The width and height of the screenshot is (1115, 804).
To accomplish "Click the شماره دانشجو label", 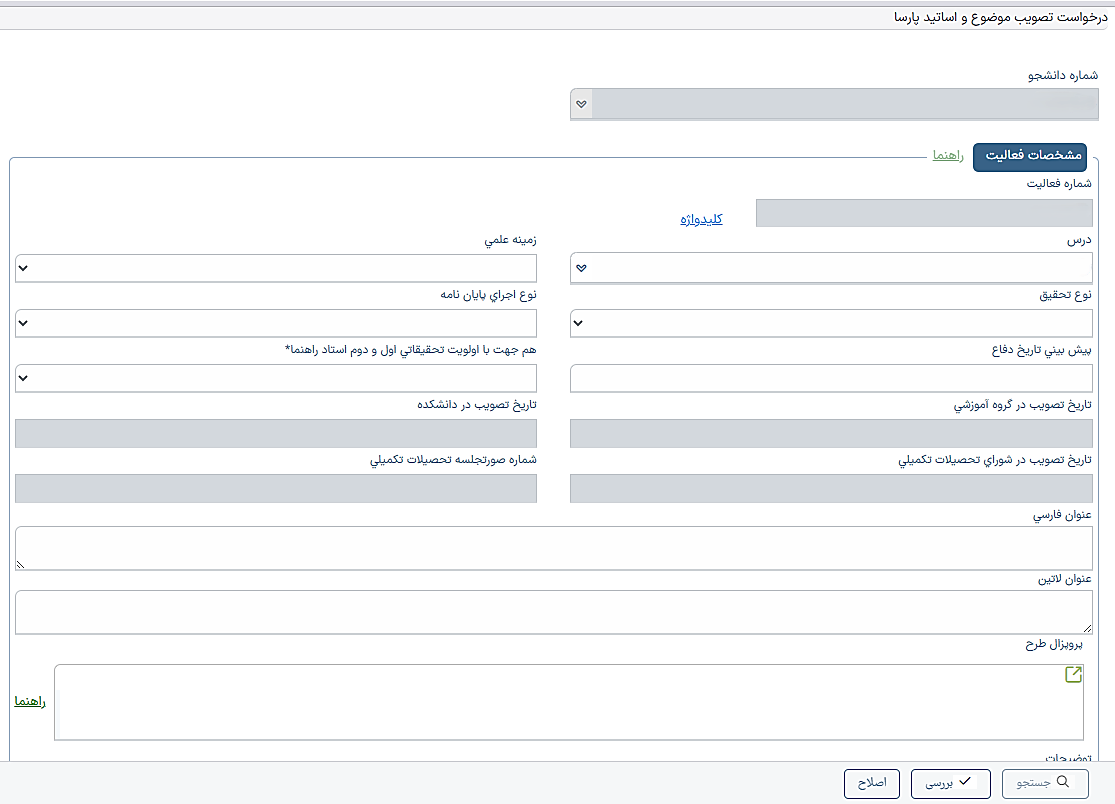I will coord(1062,75).
